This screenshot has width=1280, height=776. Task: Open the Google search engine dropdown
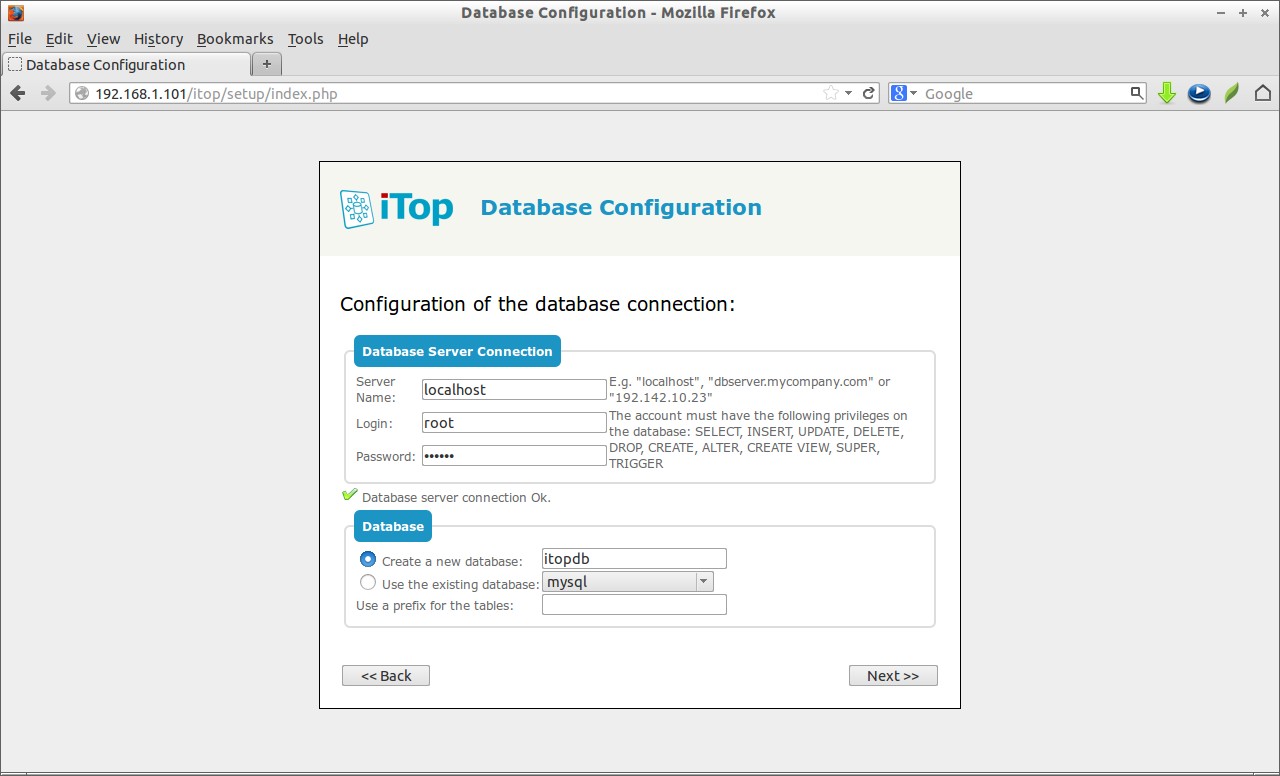click(x=905, y=93)
